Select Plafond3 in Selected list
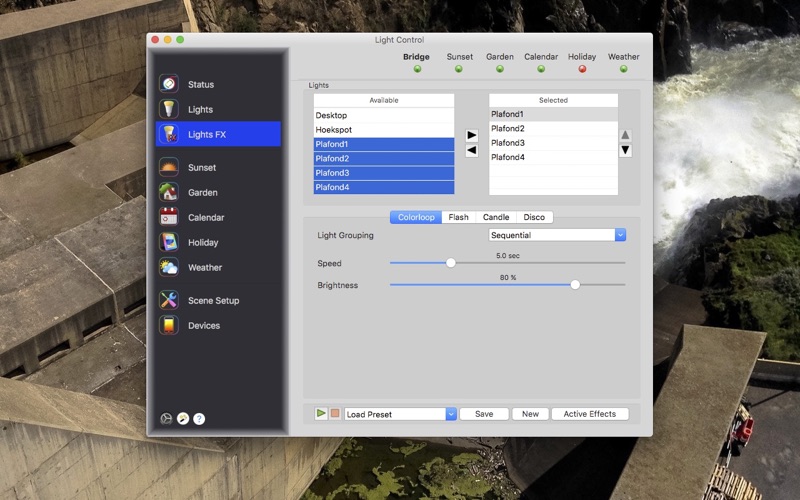This screenshot has height=500, width=800. point(553,143)
